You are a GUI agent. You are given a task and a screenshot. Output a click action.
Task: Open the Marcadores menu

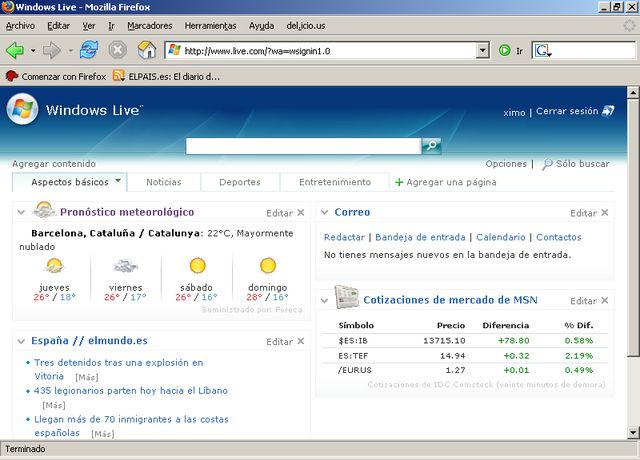tap(150, 26)
